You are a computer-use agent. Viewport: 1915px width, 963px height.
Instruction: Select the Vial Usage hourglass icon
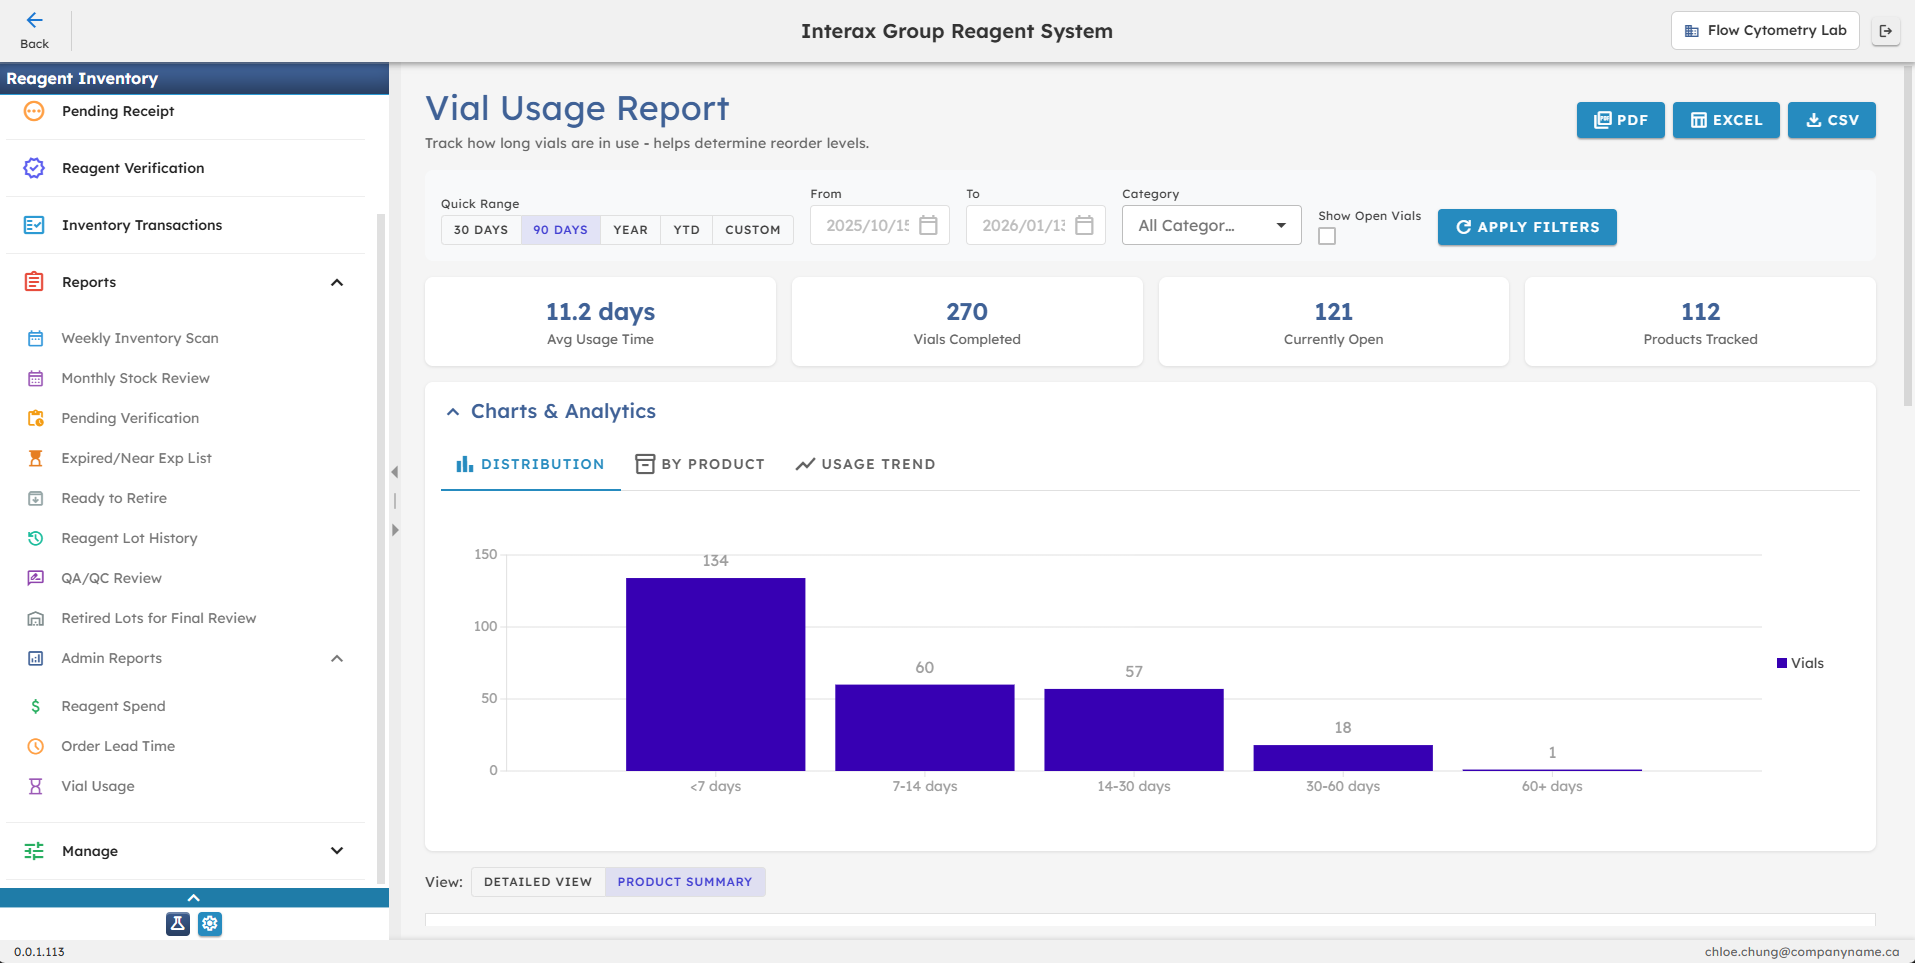34,786
